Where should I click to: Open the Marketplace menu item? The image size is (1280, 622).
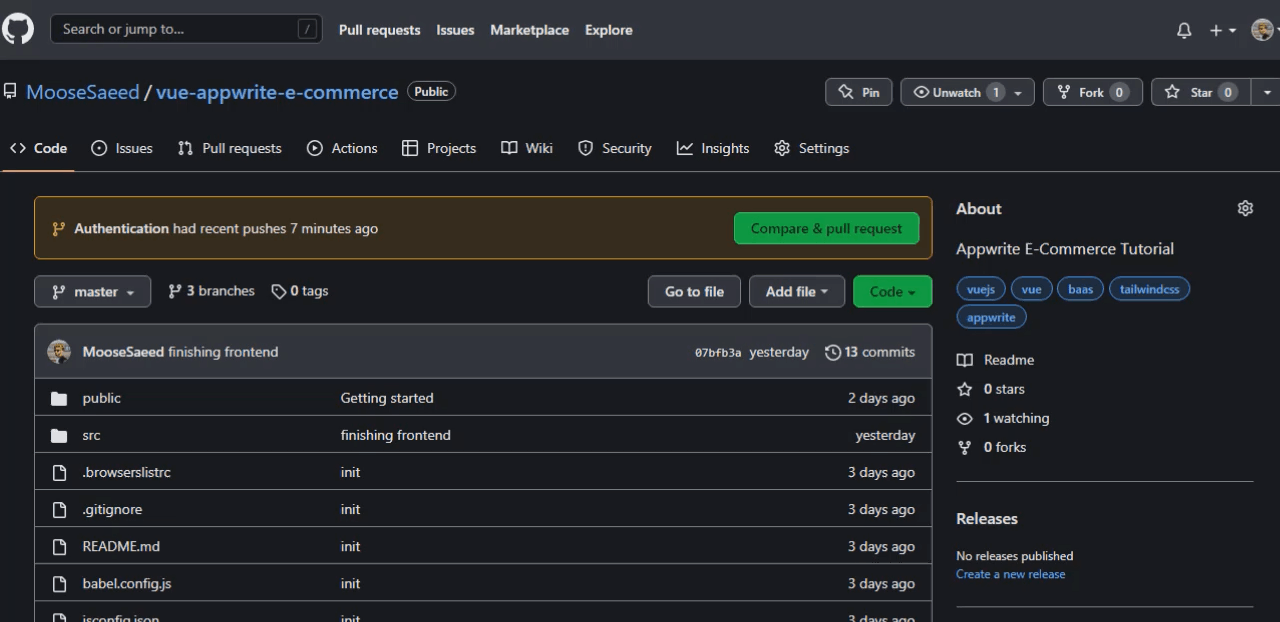(529, 30)
